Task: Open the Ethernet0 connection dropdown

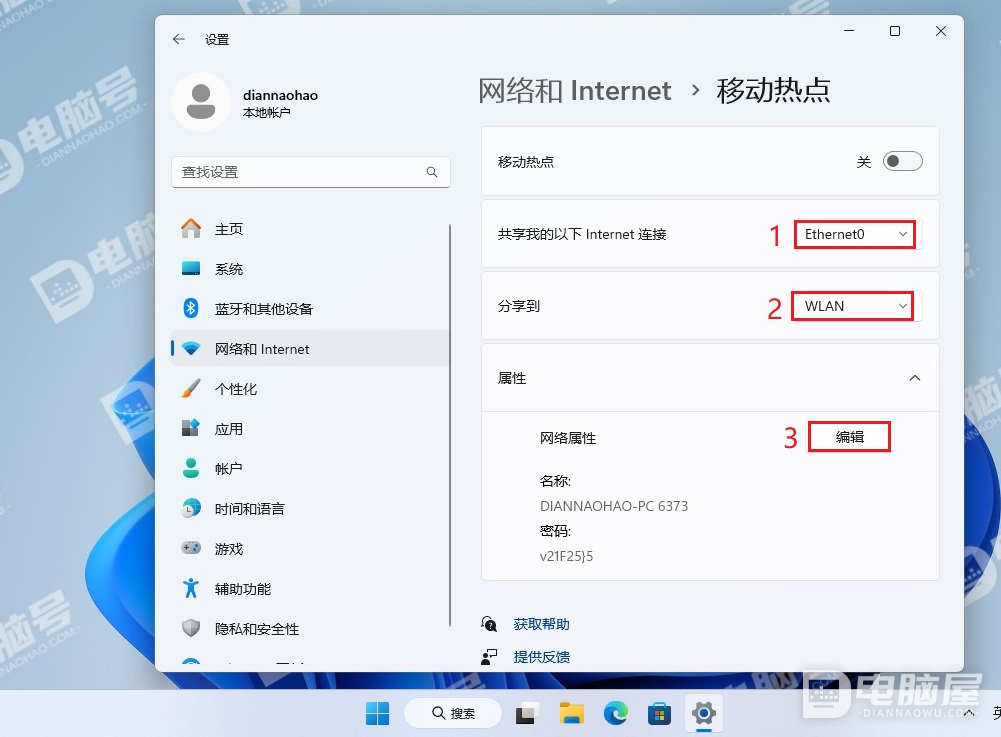Action: pos(854,234)
